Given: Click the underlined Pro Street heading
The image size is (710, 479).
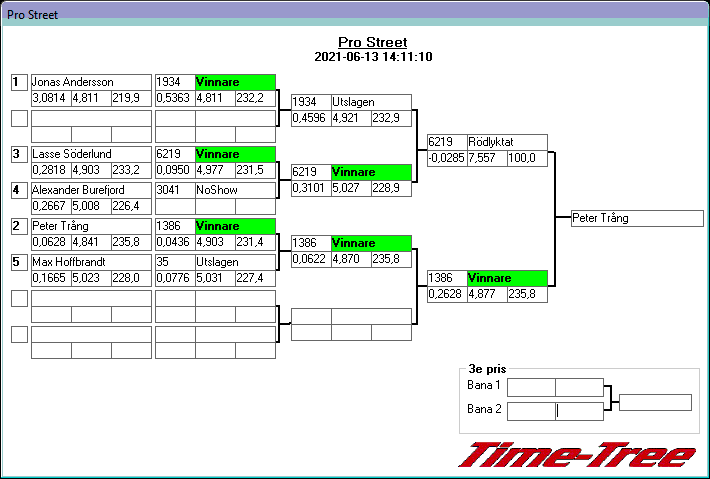Looking at the screenshot, I should point(372,42).
